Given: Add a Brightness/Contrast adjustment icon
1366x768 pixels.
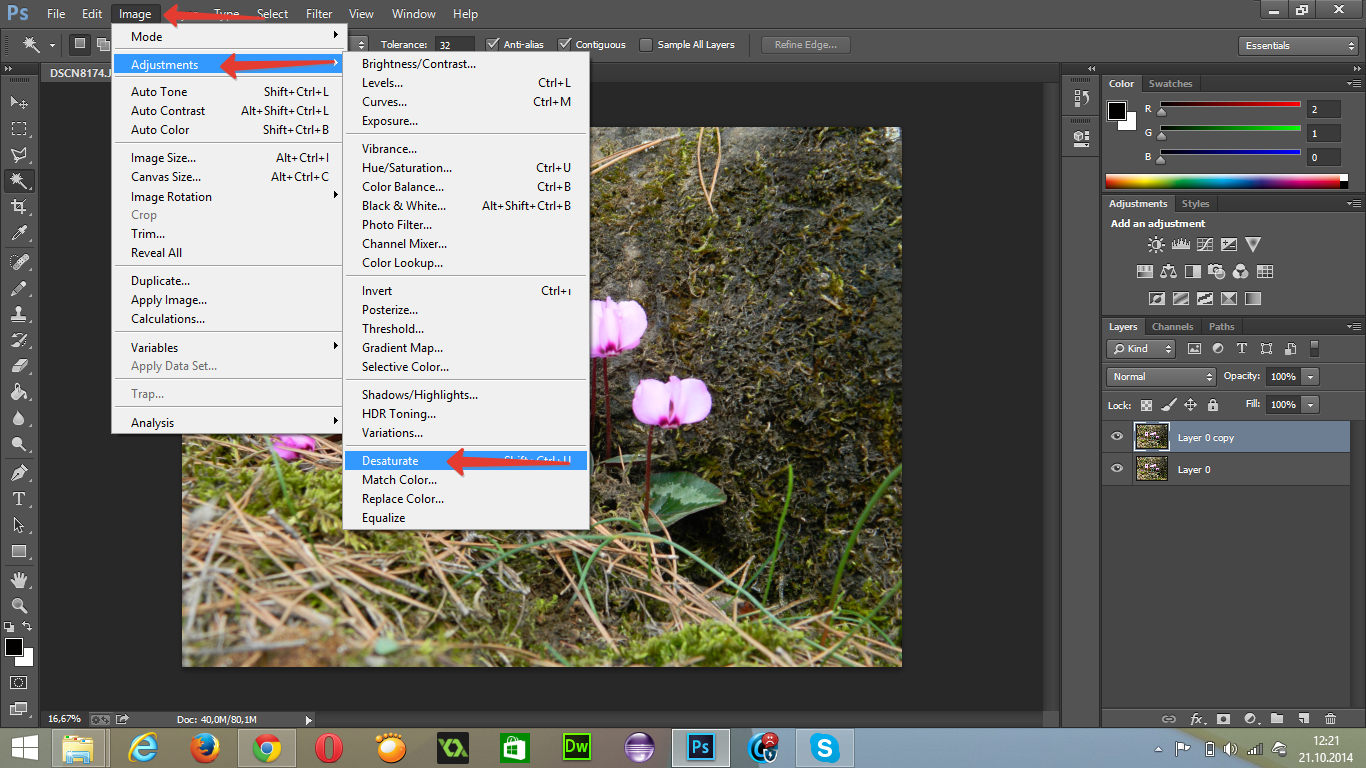Looking at the screenshot, I should point(1157,244).
